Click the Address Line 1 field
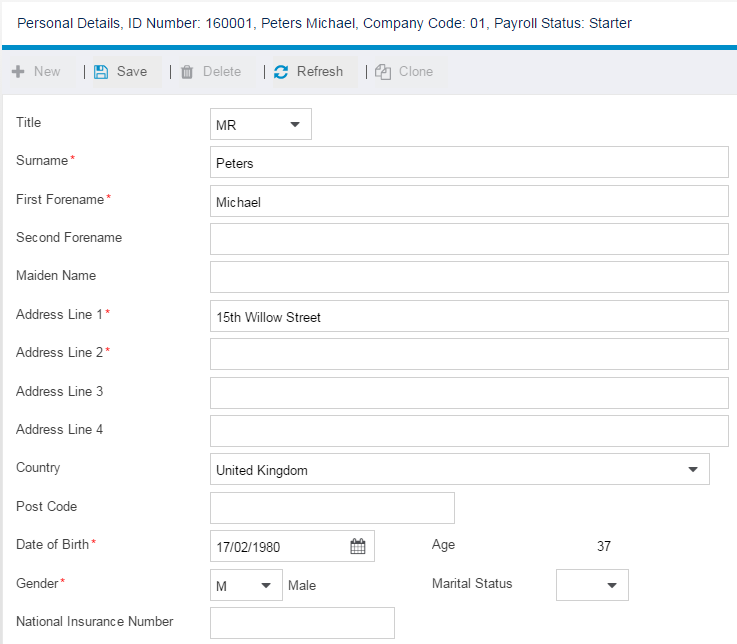This screenshot has height=644, width=737. pos(469,316)
